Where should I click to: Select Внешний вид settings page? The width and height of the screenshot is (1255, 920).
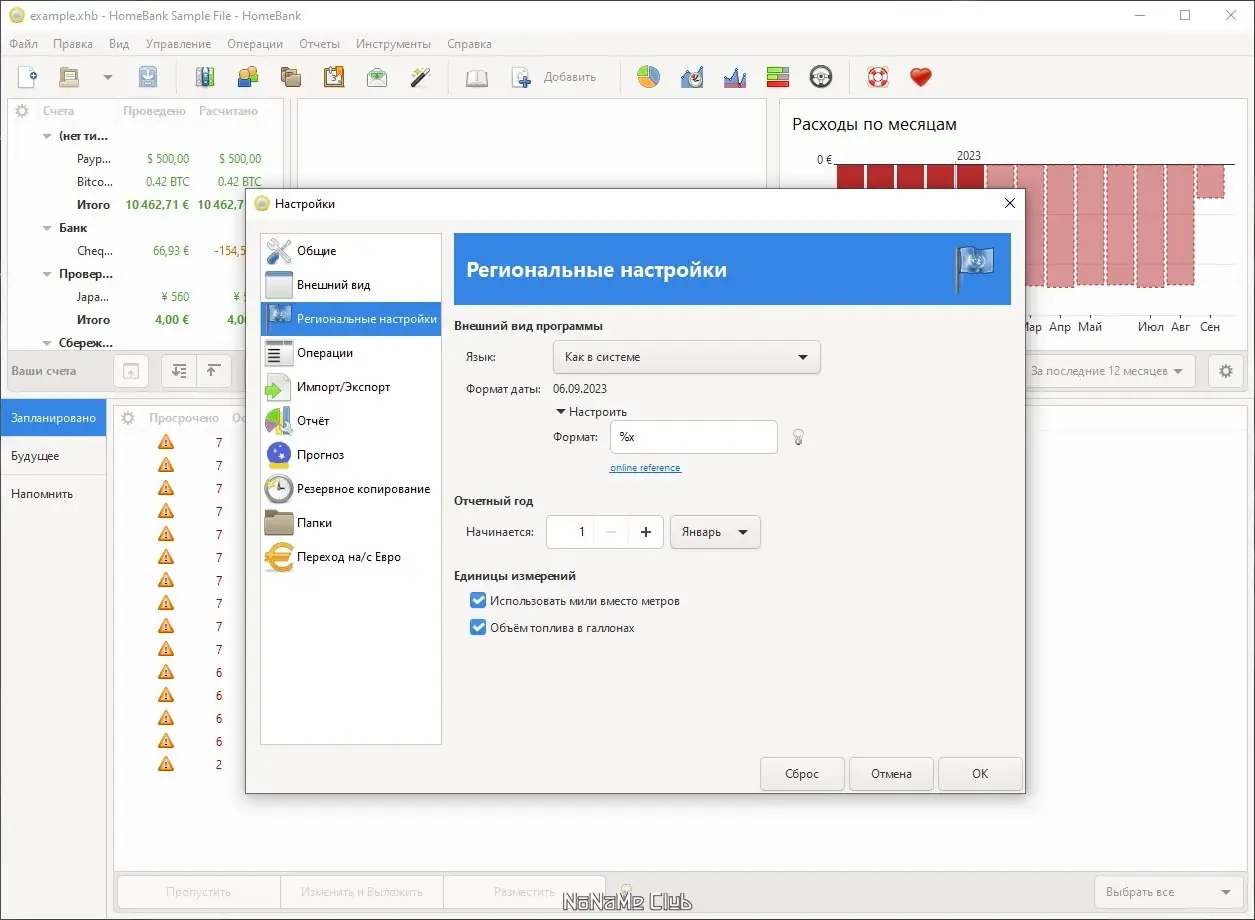[351, 285]
